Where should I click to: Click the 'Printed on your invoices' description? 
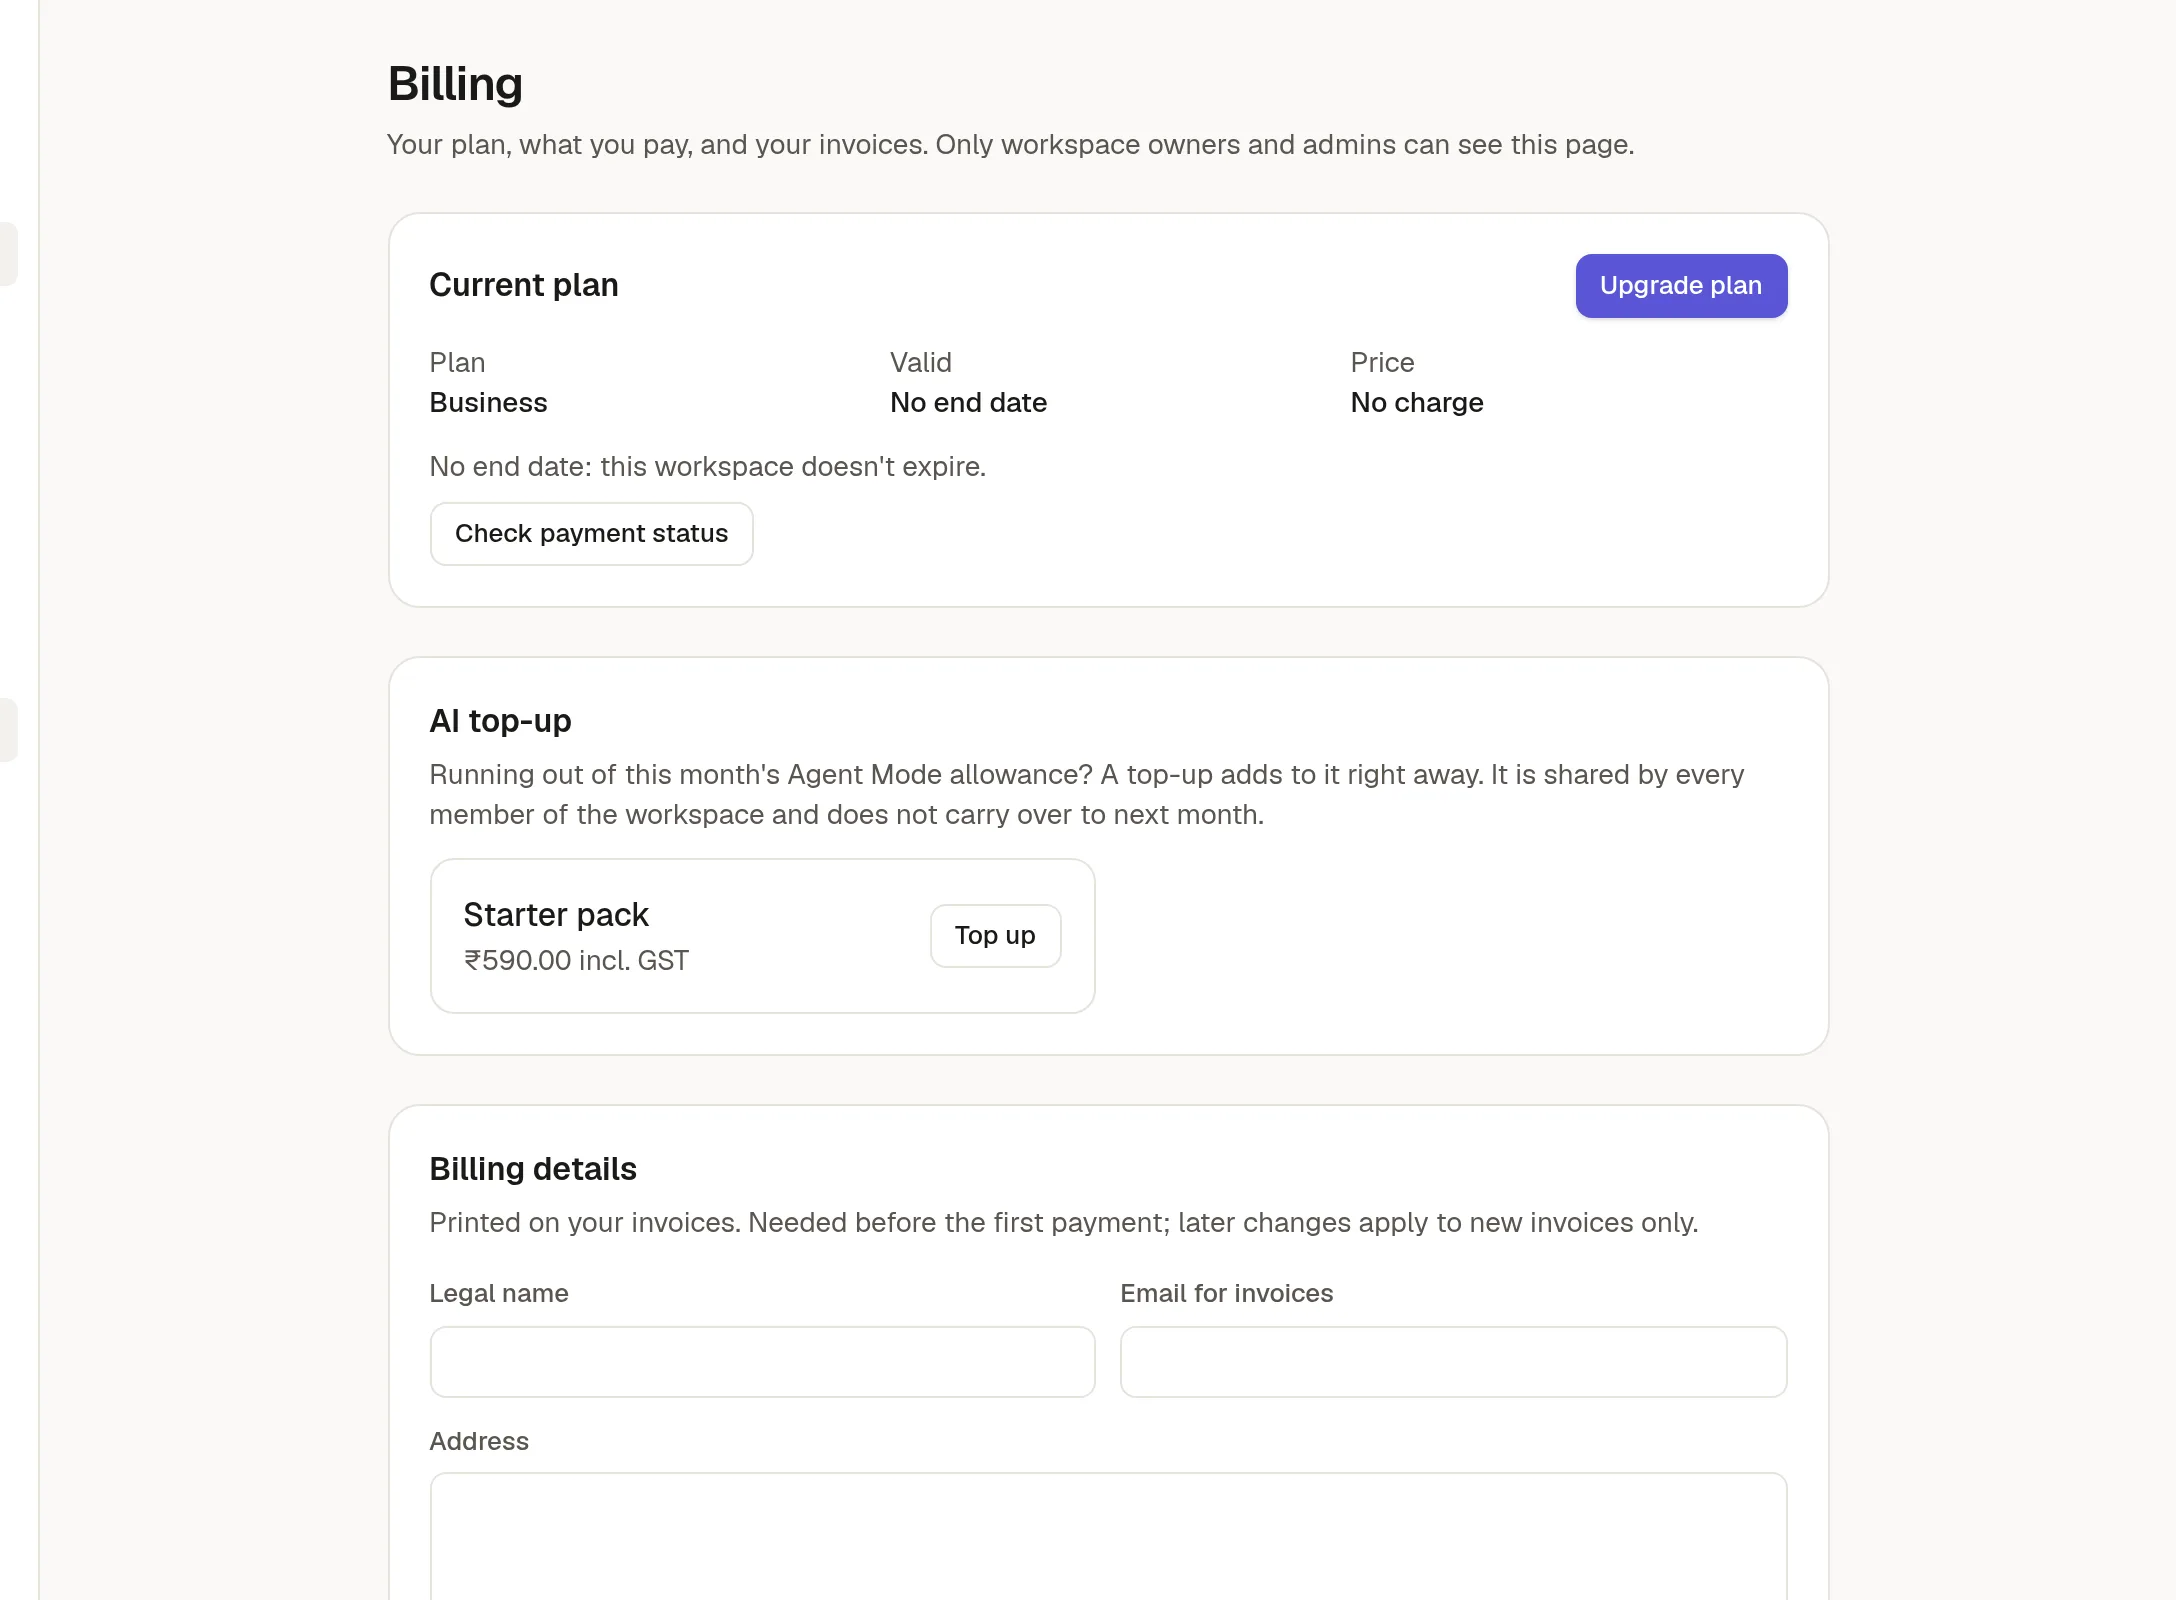1064,1222
